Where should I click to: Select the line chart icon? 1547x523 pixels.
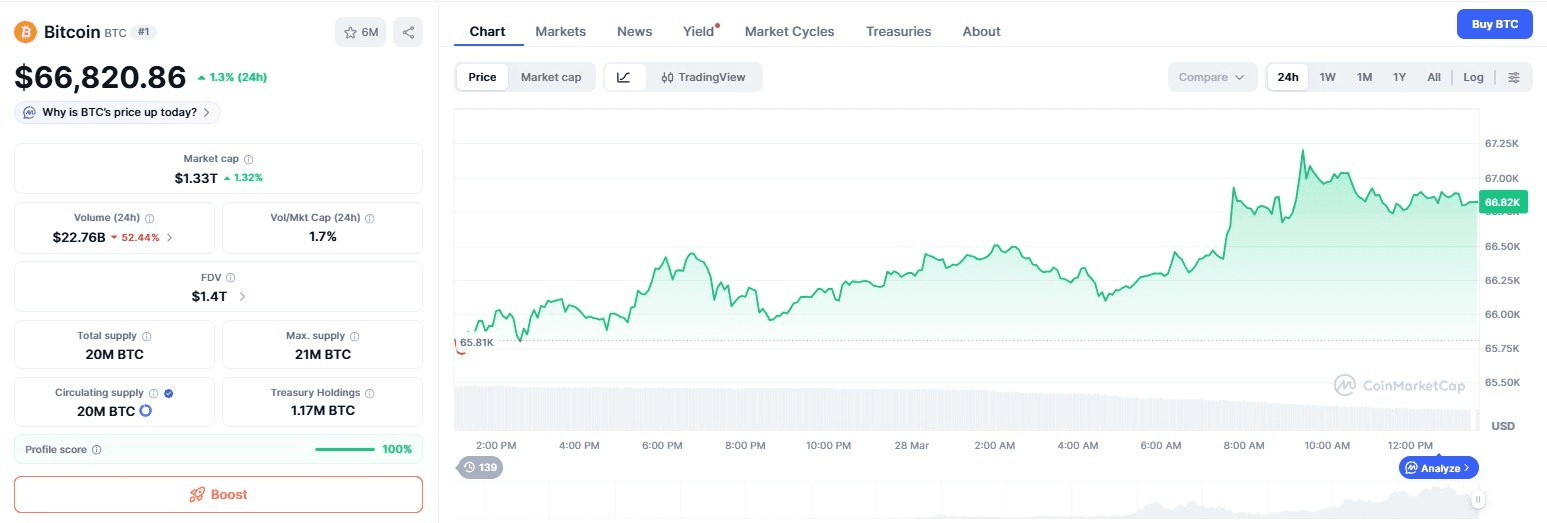coord(624,77)
